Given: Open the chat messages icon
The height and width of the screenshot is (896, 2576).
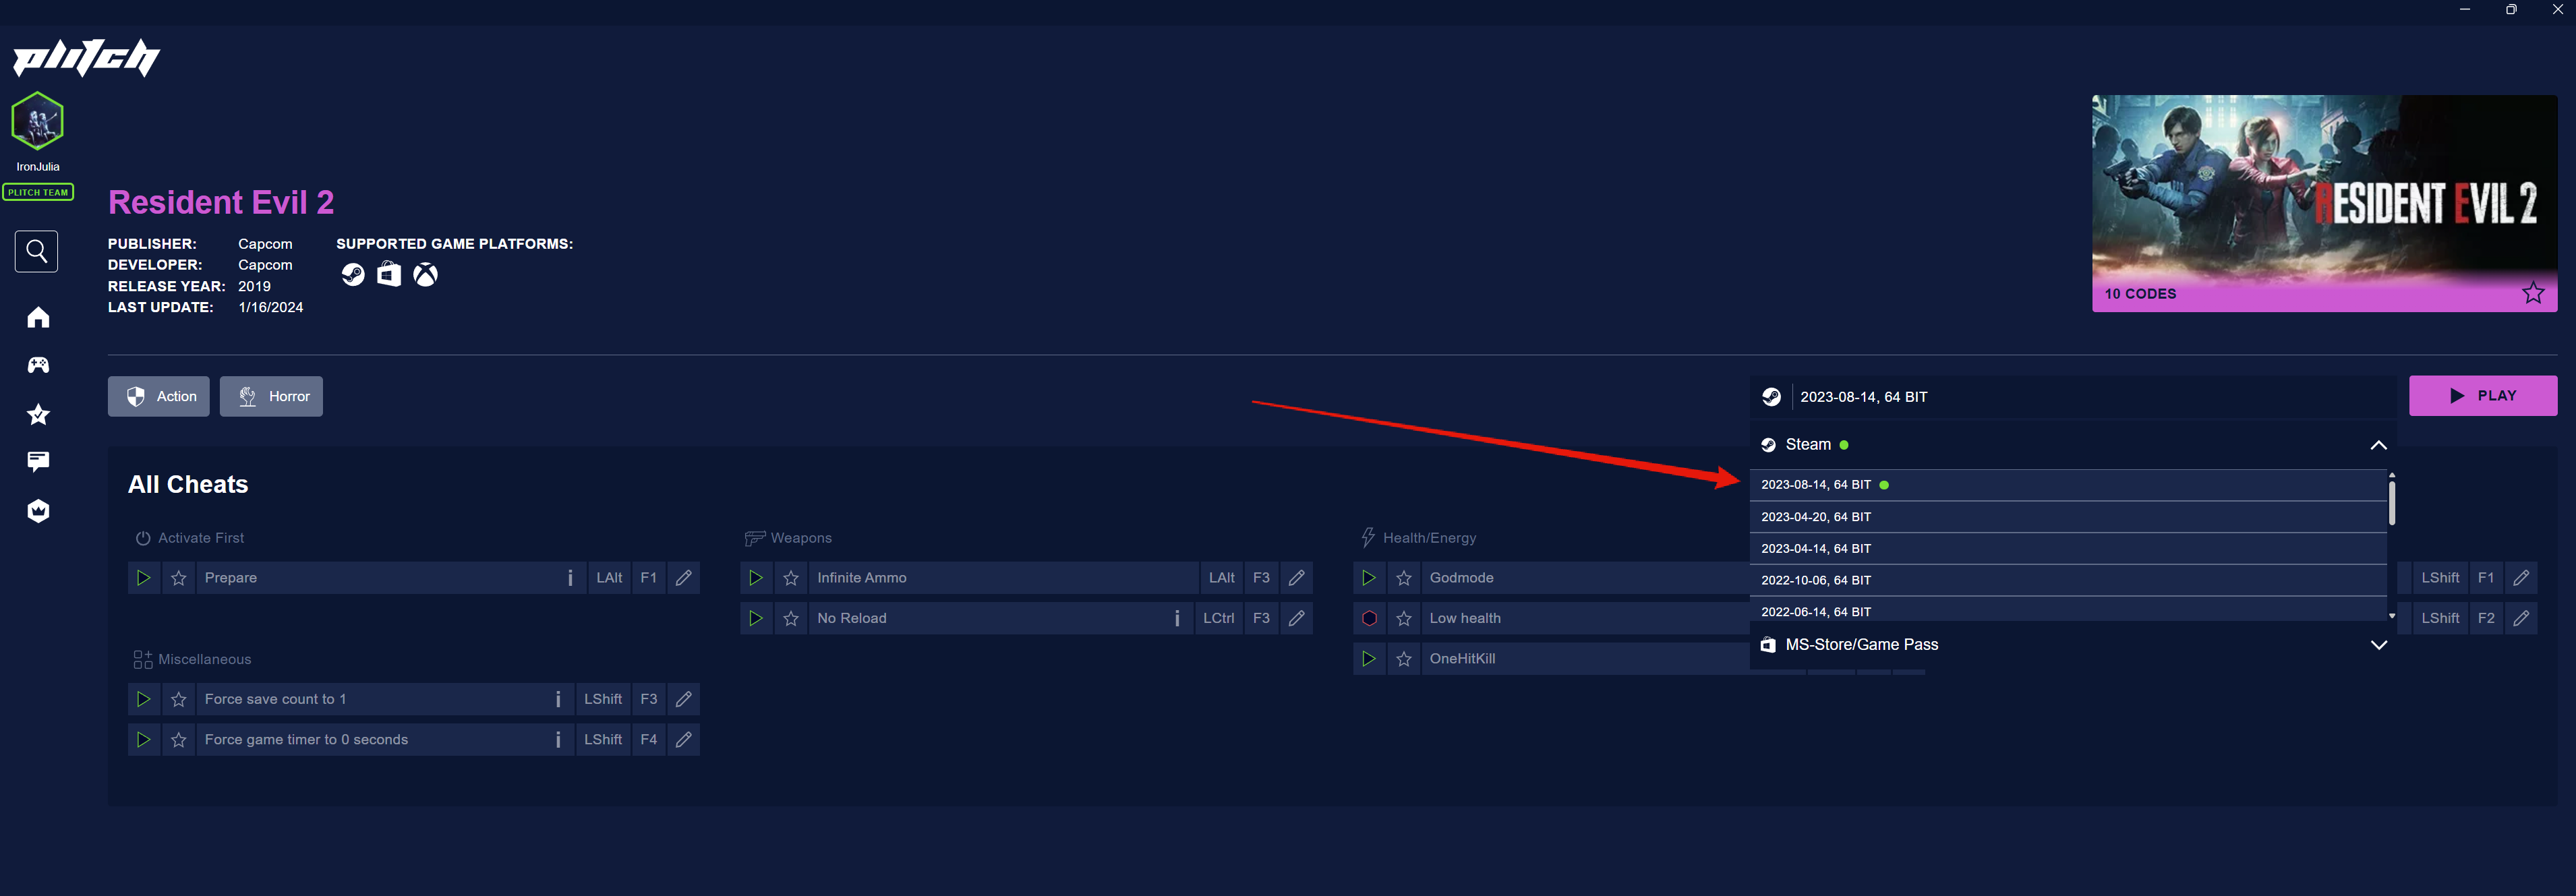Looking at the screenshot, I should click(x=38, y=461).
